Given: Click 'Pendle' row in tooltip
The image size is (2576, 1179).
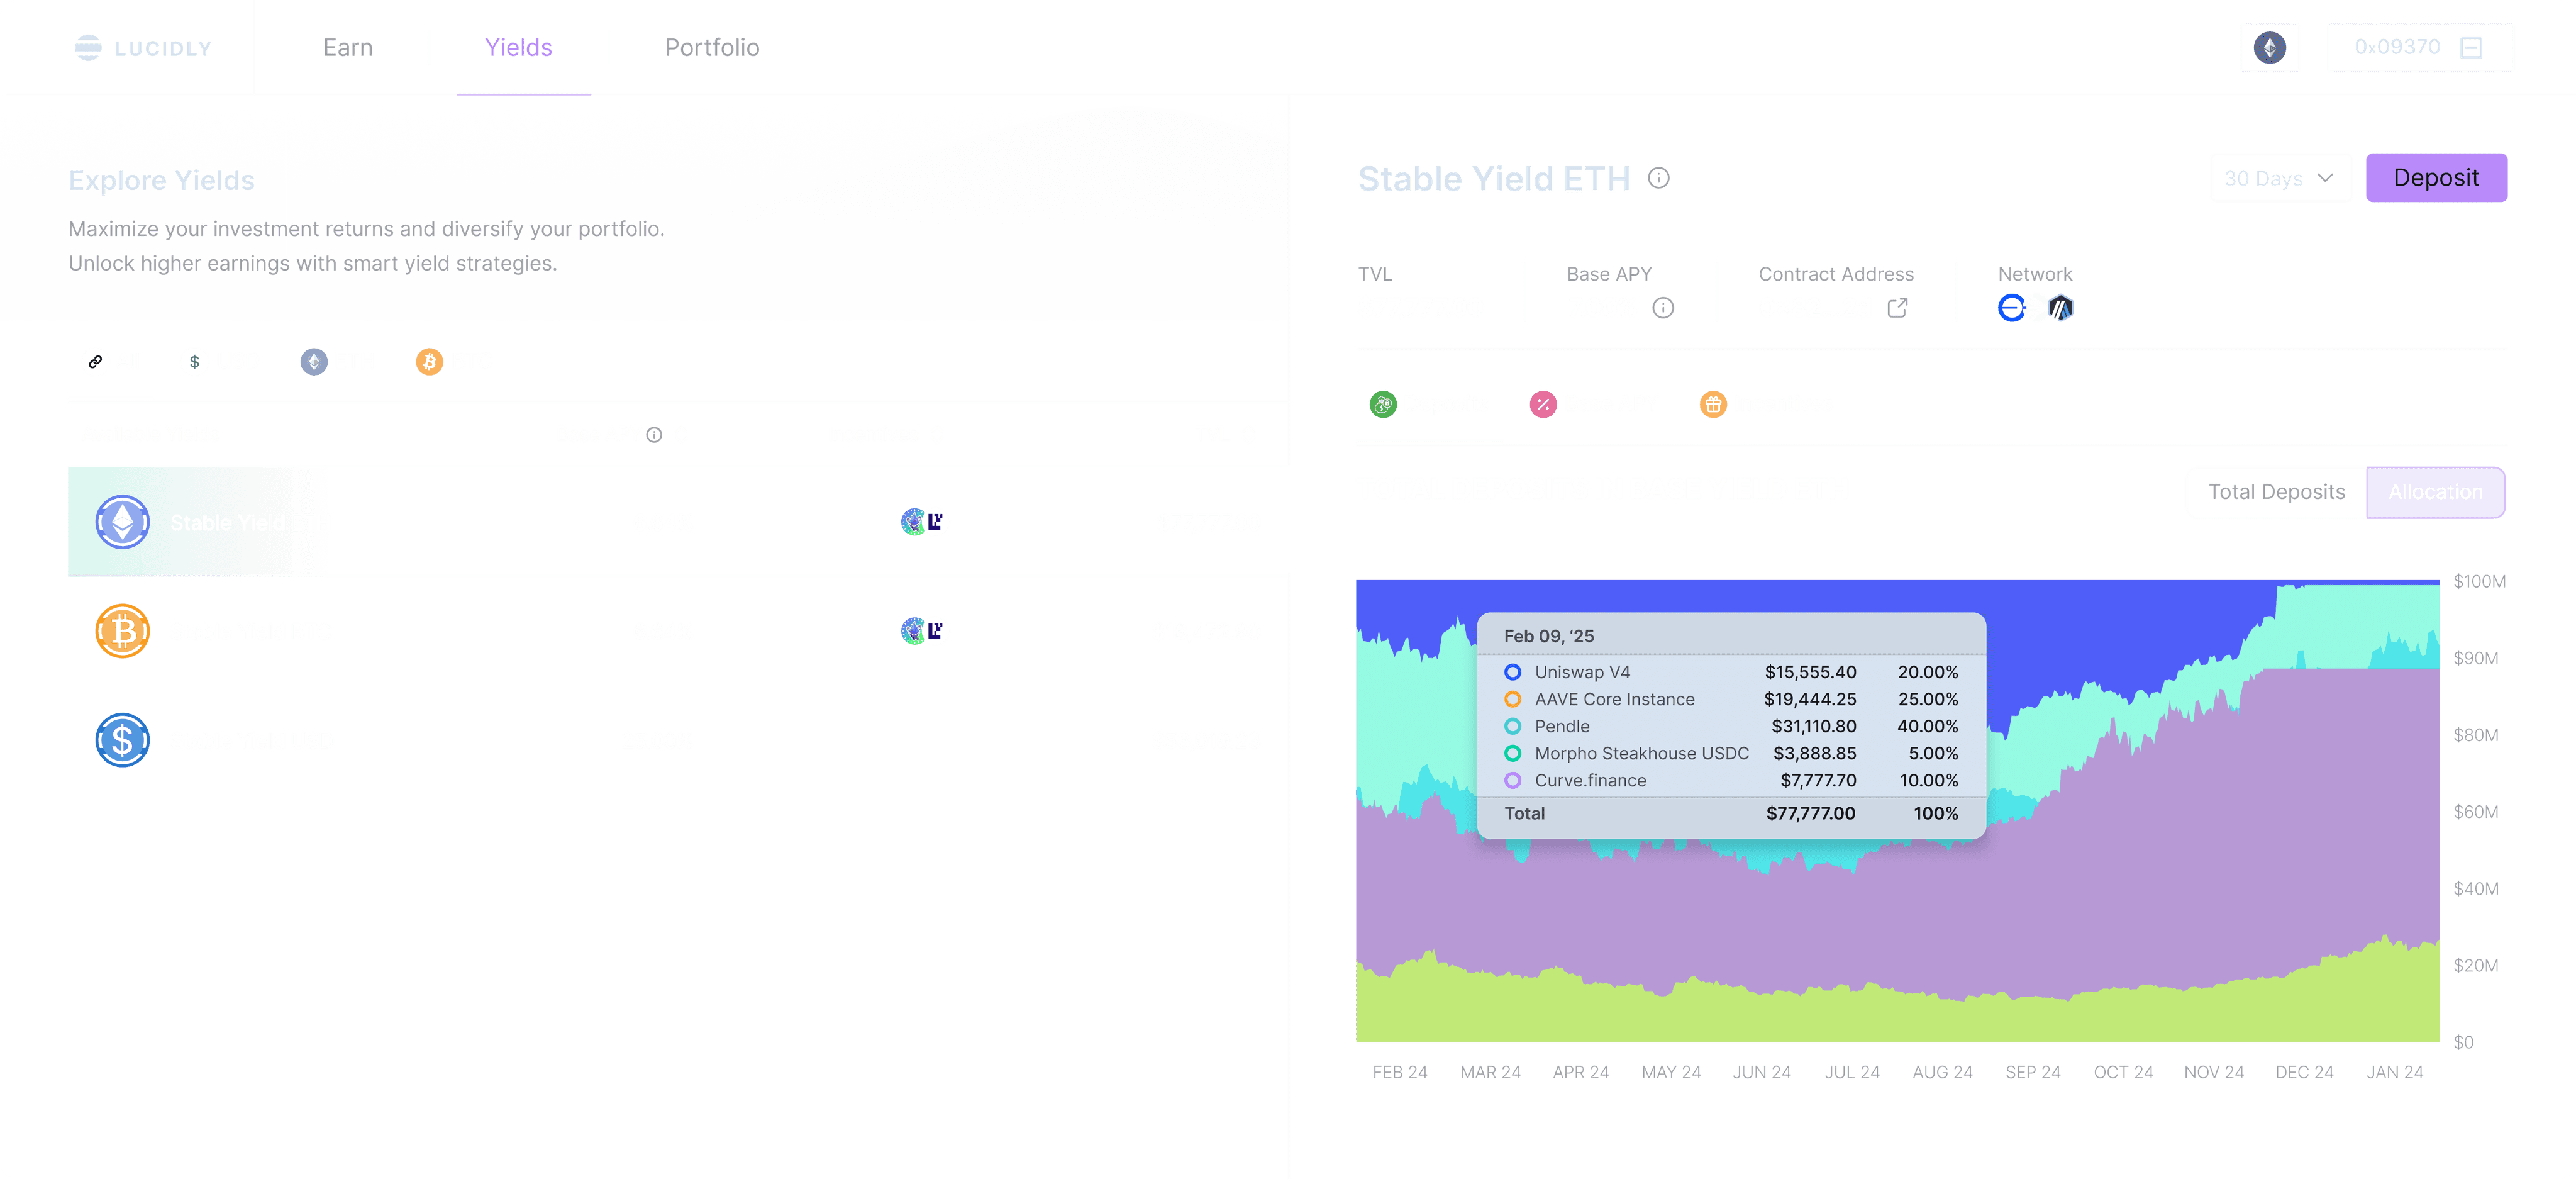Looking at the screenshot, I should 1731,726.
